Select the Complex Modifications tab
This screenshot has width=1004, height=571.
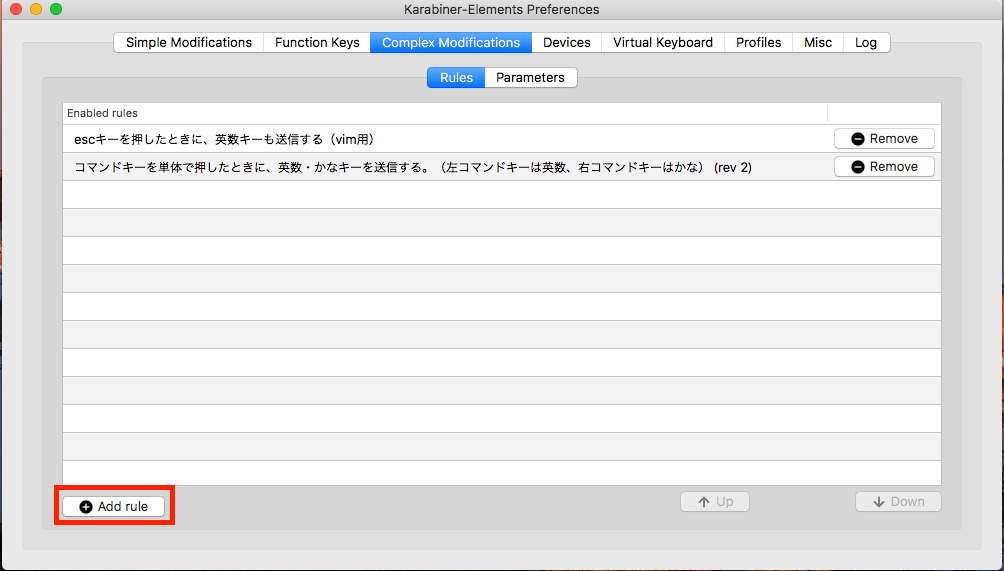tap(451, 42)
